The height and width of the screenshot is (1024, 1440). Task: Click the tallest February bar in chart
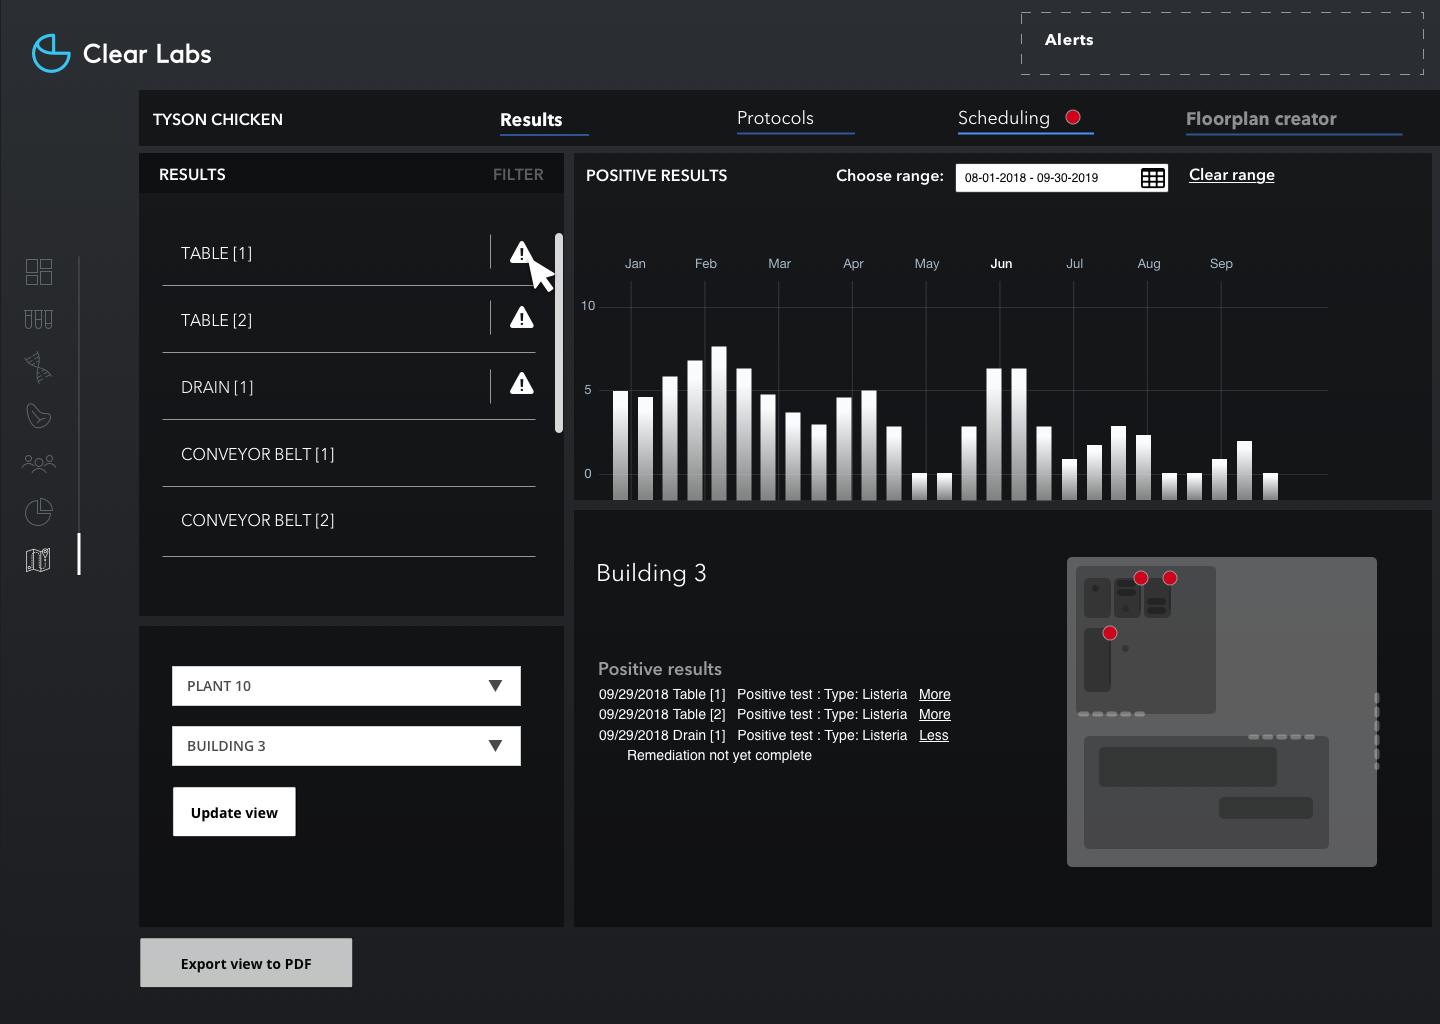[719, 423]
